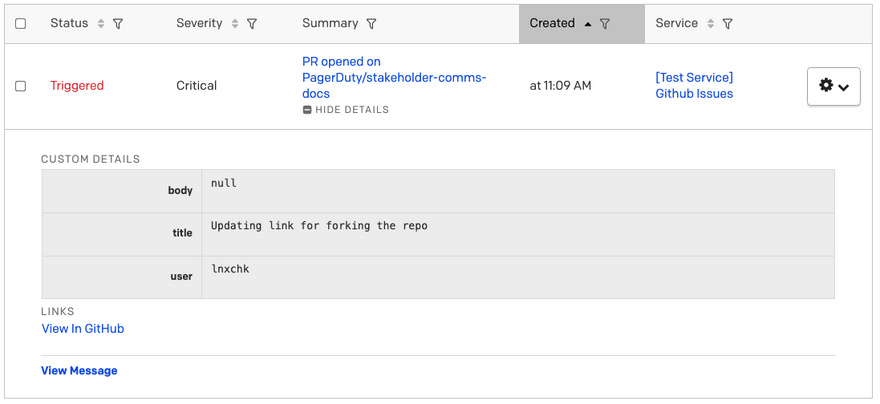Click the Service column sort arrows
This screenshot has height=404, width=880.
coord(710,24)
